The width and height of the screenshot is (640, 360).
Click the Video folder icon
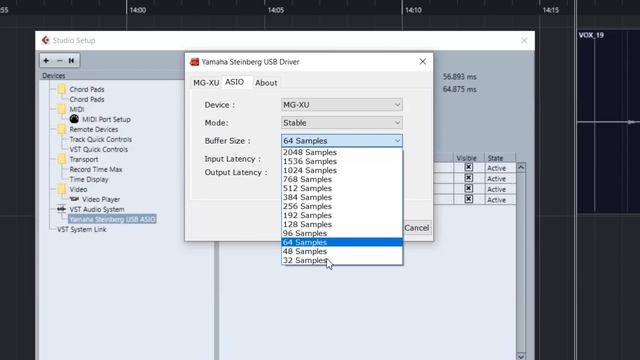click(x=62, y=189)
